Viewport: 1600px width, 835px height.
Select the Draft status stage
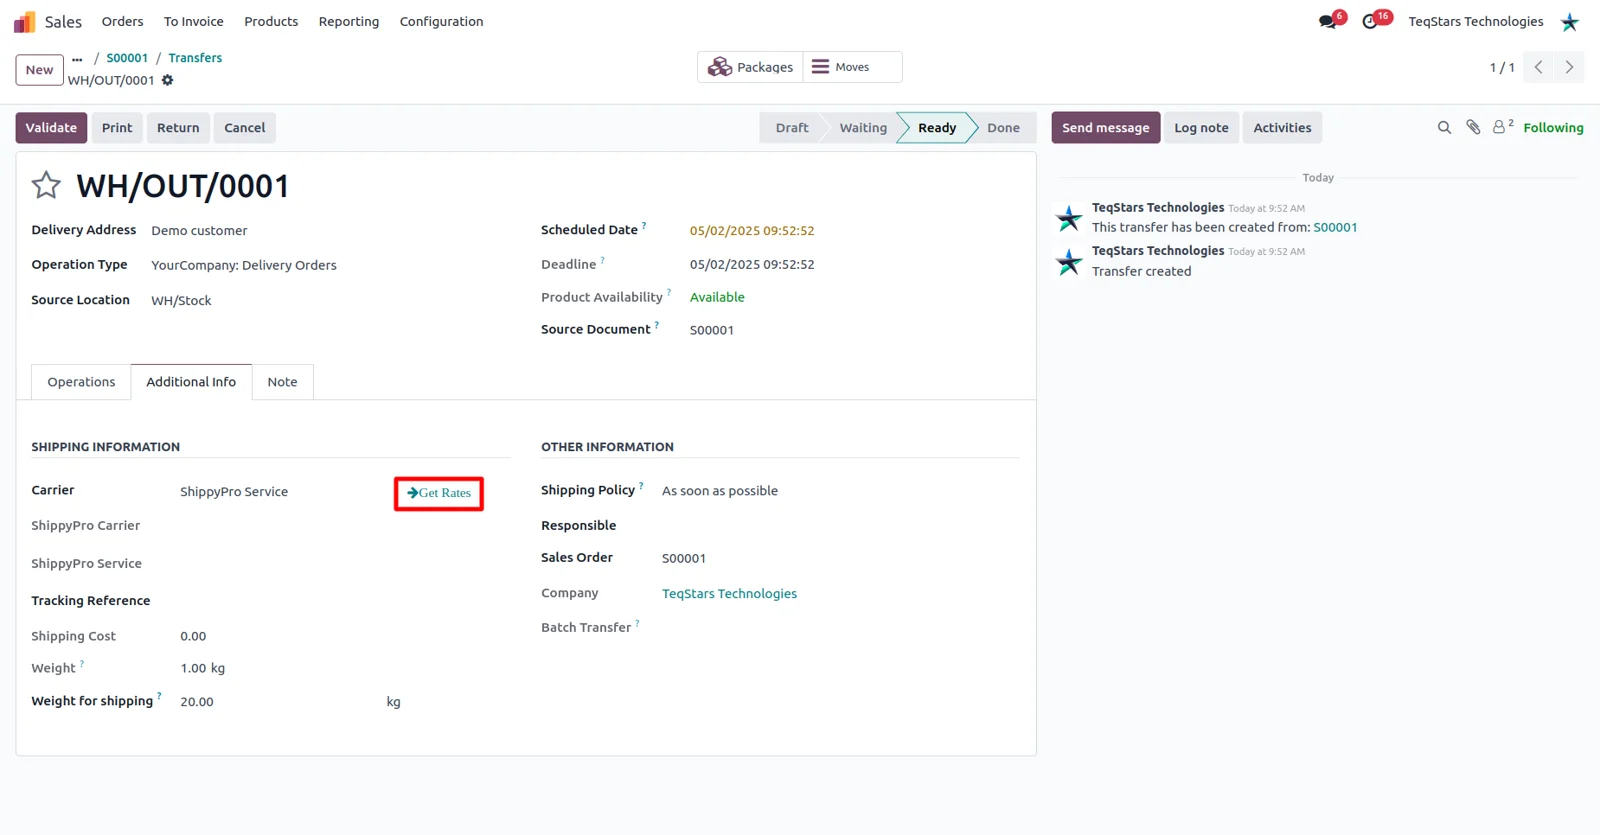pos(792,128)
